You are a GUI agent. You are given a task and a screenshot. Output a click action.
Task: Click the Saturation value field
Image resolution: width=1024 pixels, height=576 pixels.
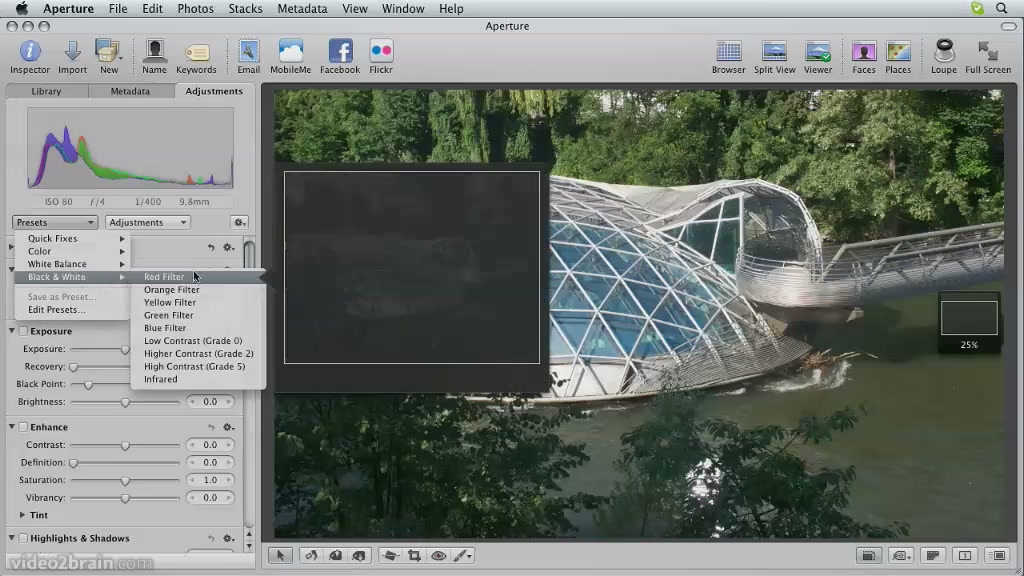210,480
